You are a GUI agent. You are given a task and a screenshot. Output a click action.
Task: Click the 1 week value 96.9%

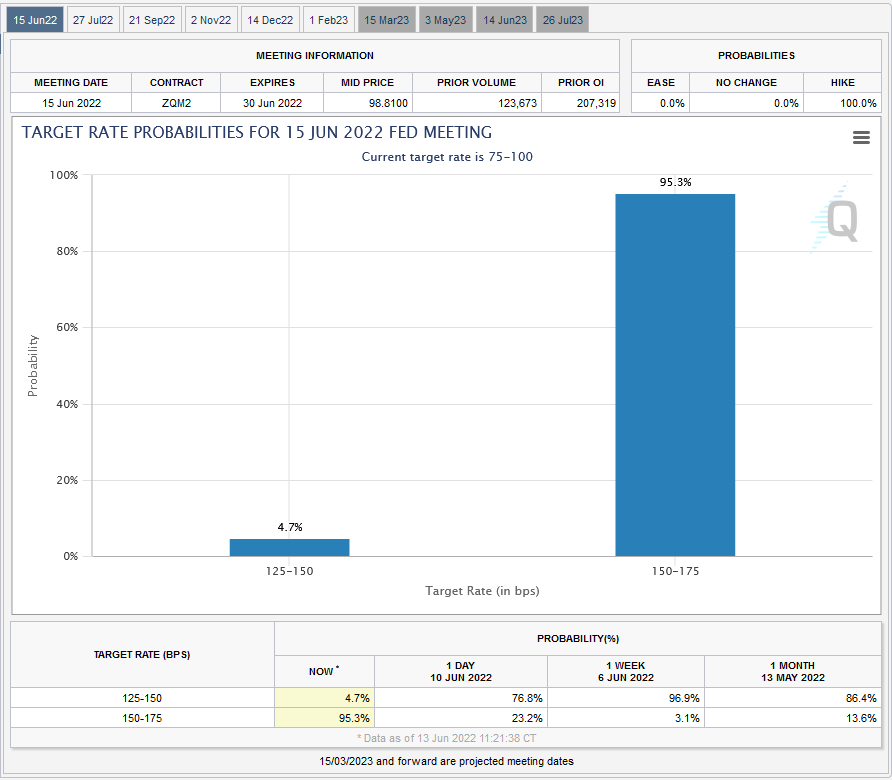684,698
